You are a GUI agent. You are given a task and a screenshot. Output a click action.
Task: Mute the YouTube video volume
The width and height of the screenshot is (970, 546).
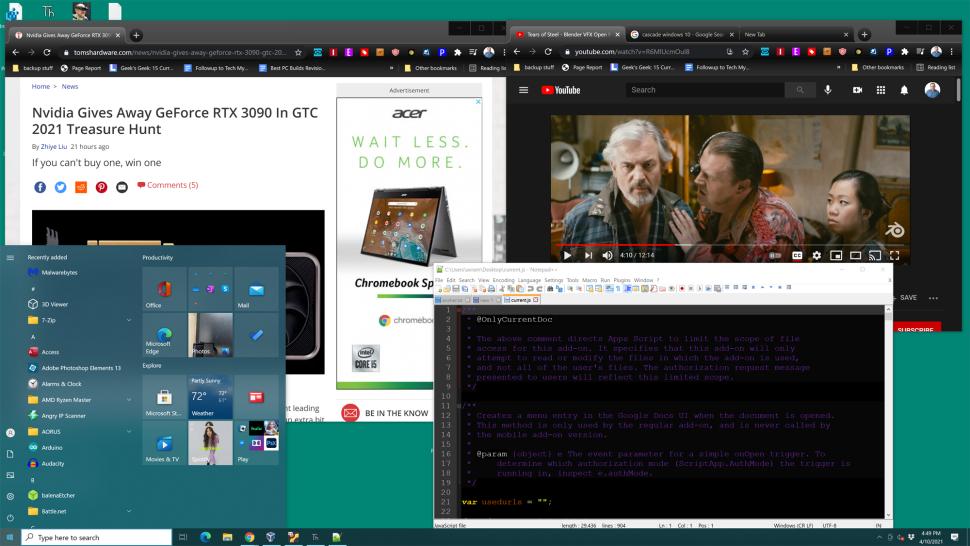607,255
